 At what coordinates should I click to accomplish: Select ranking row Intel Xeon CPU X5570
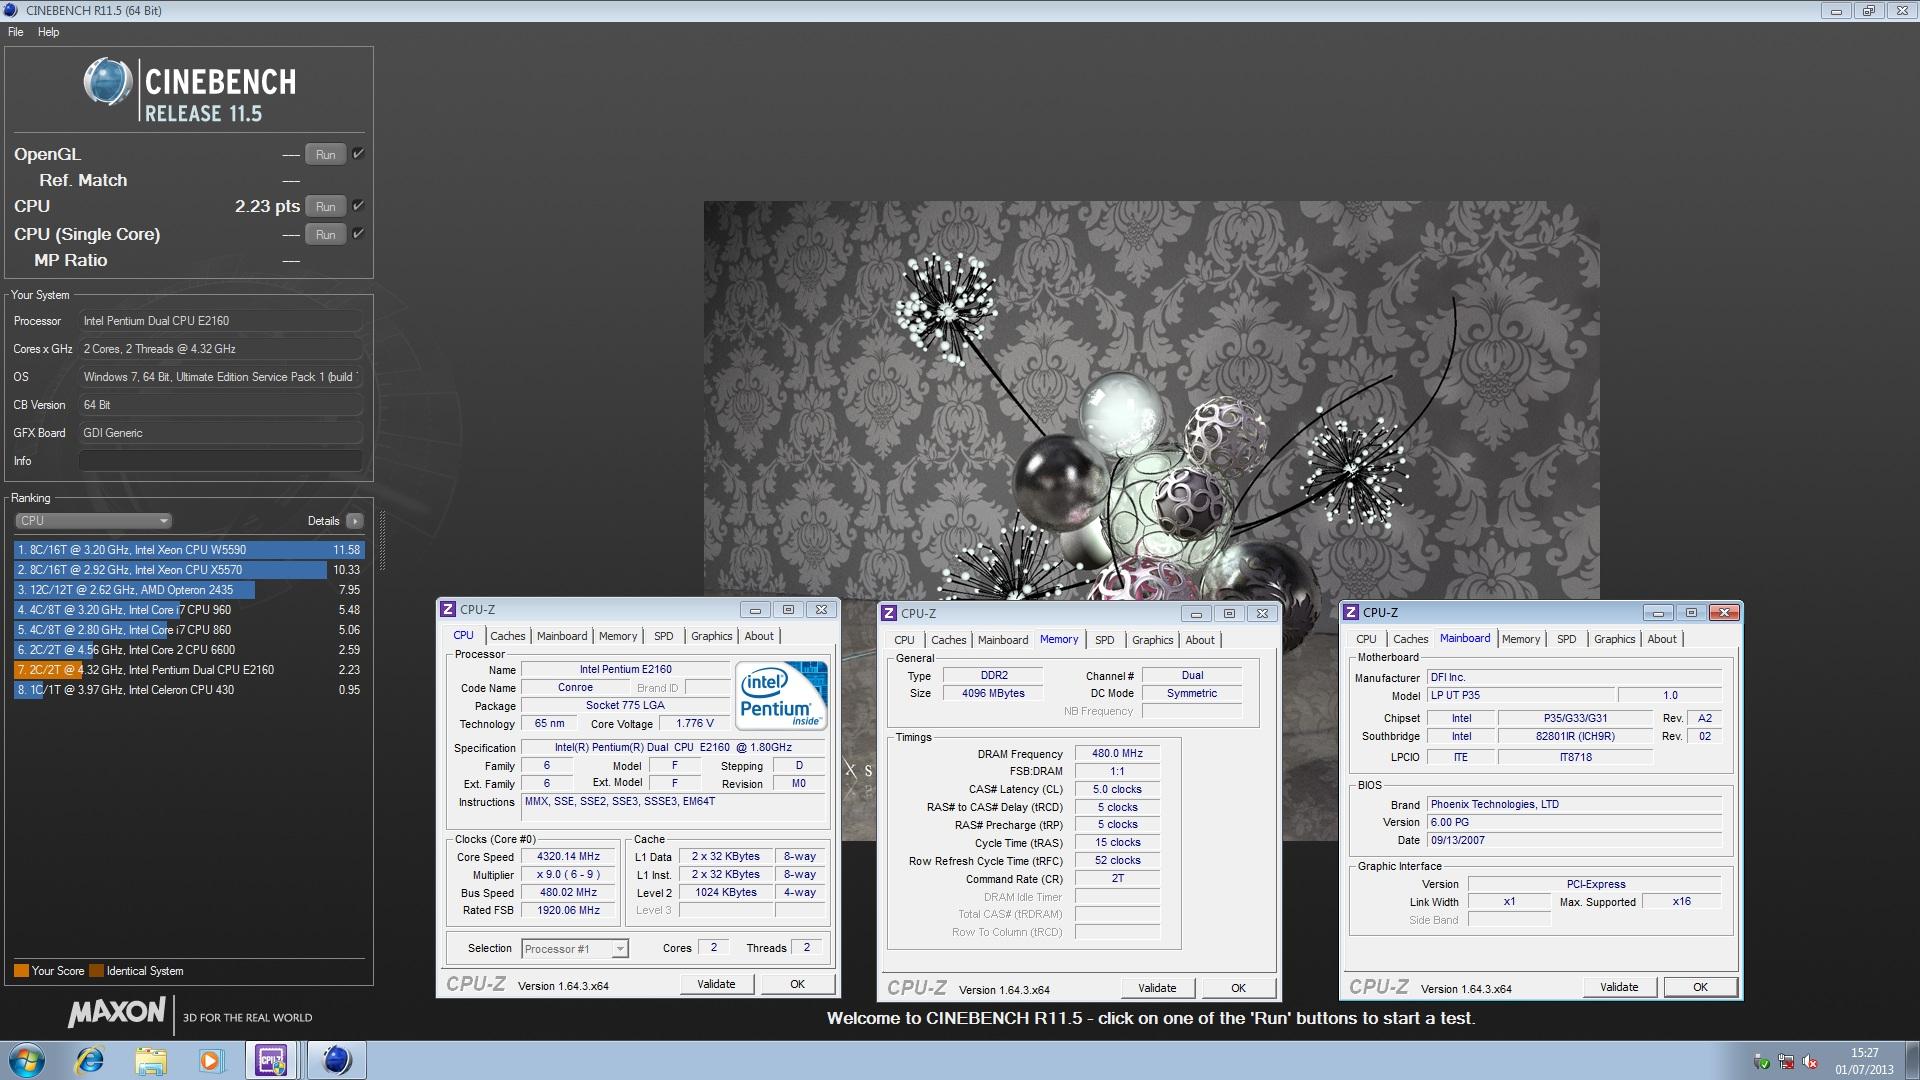point(189,570)
